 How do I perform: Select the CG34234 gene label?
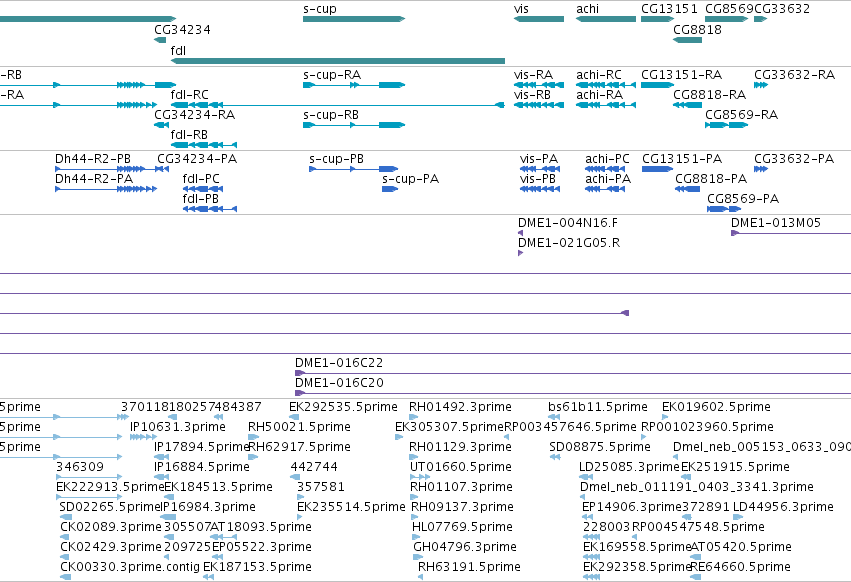point(182,29)
